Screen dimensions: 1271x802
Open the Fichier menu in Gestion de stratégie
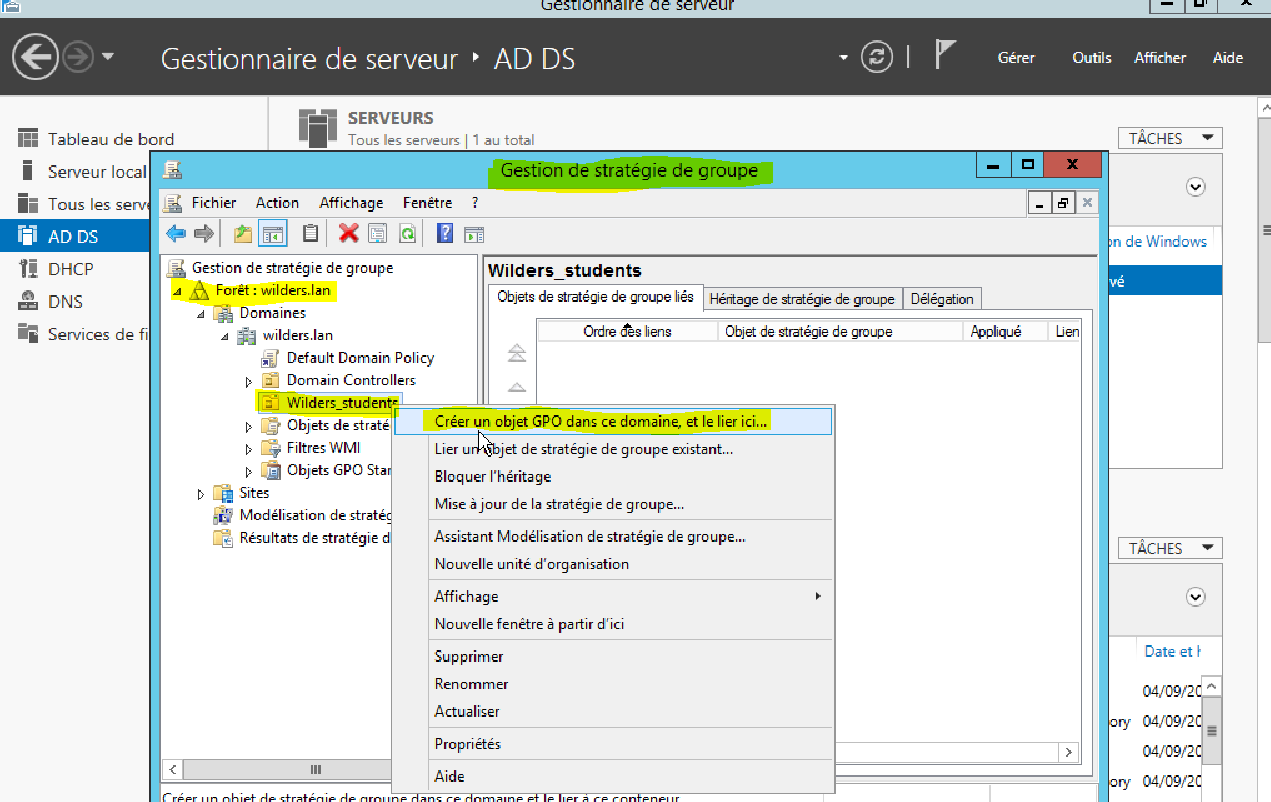(214, 202)
